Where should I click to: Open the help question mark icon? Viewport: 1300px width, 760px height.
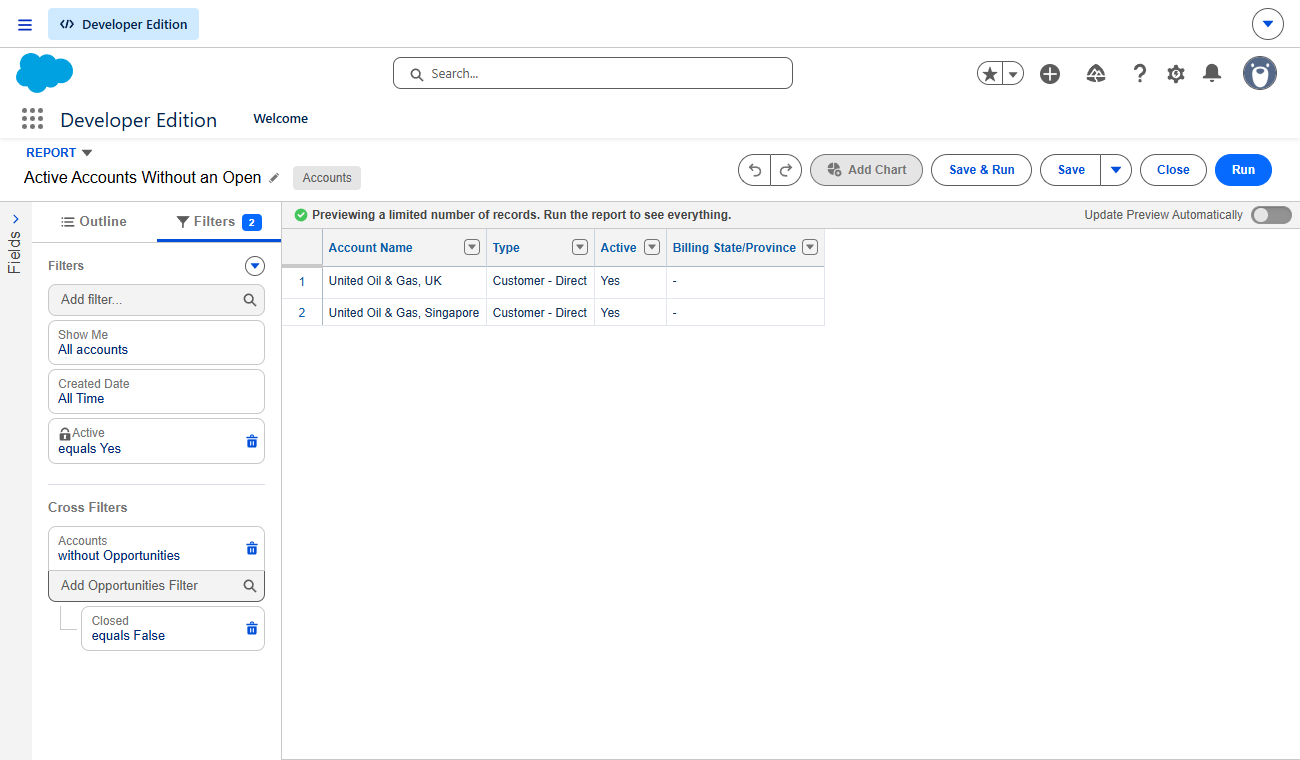(1139, 73)
